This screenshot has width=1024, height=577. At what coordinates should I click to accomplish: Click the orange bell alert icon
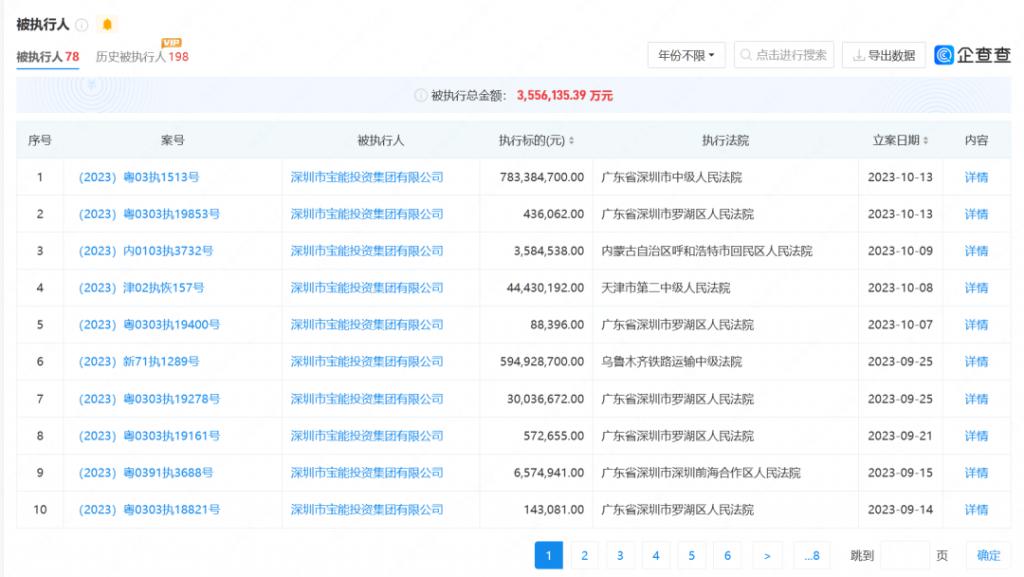click(107, 24)
